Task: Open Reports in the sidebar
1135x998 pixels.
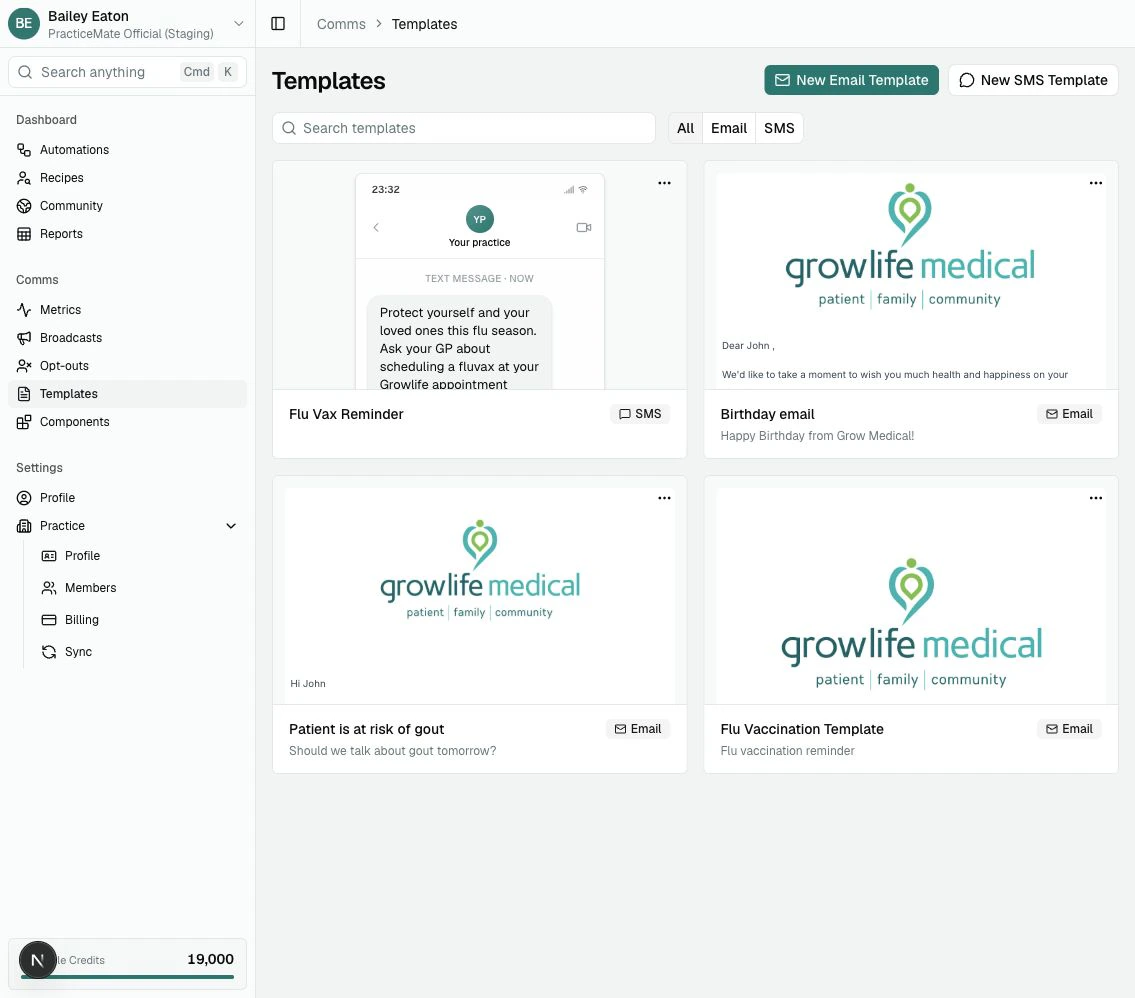Action: (127, 234)
